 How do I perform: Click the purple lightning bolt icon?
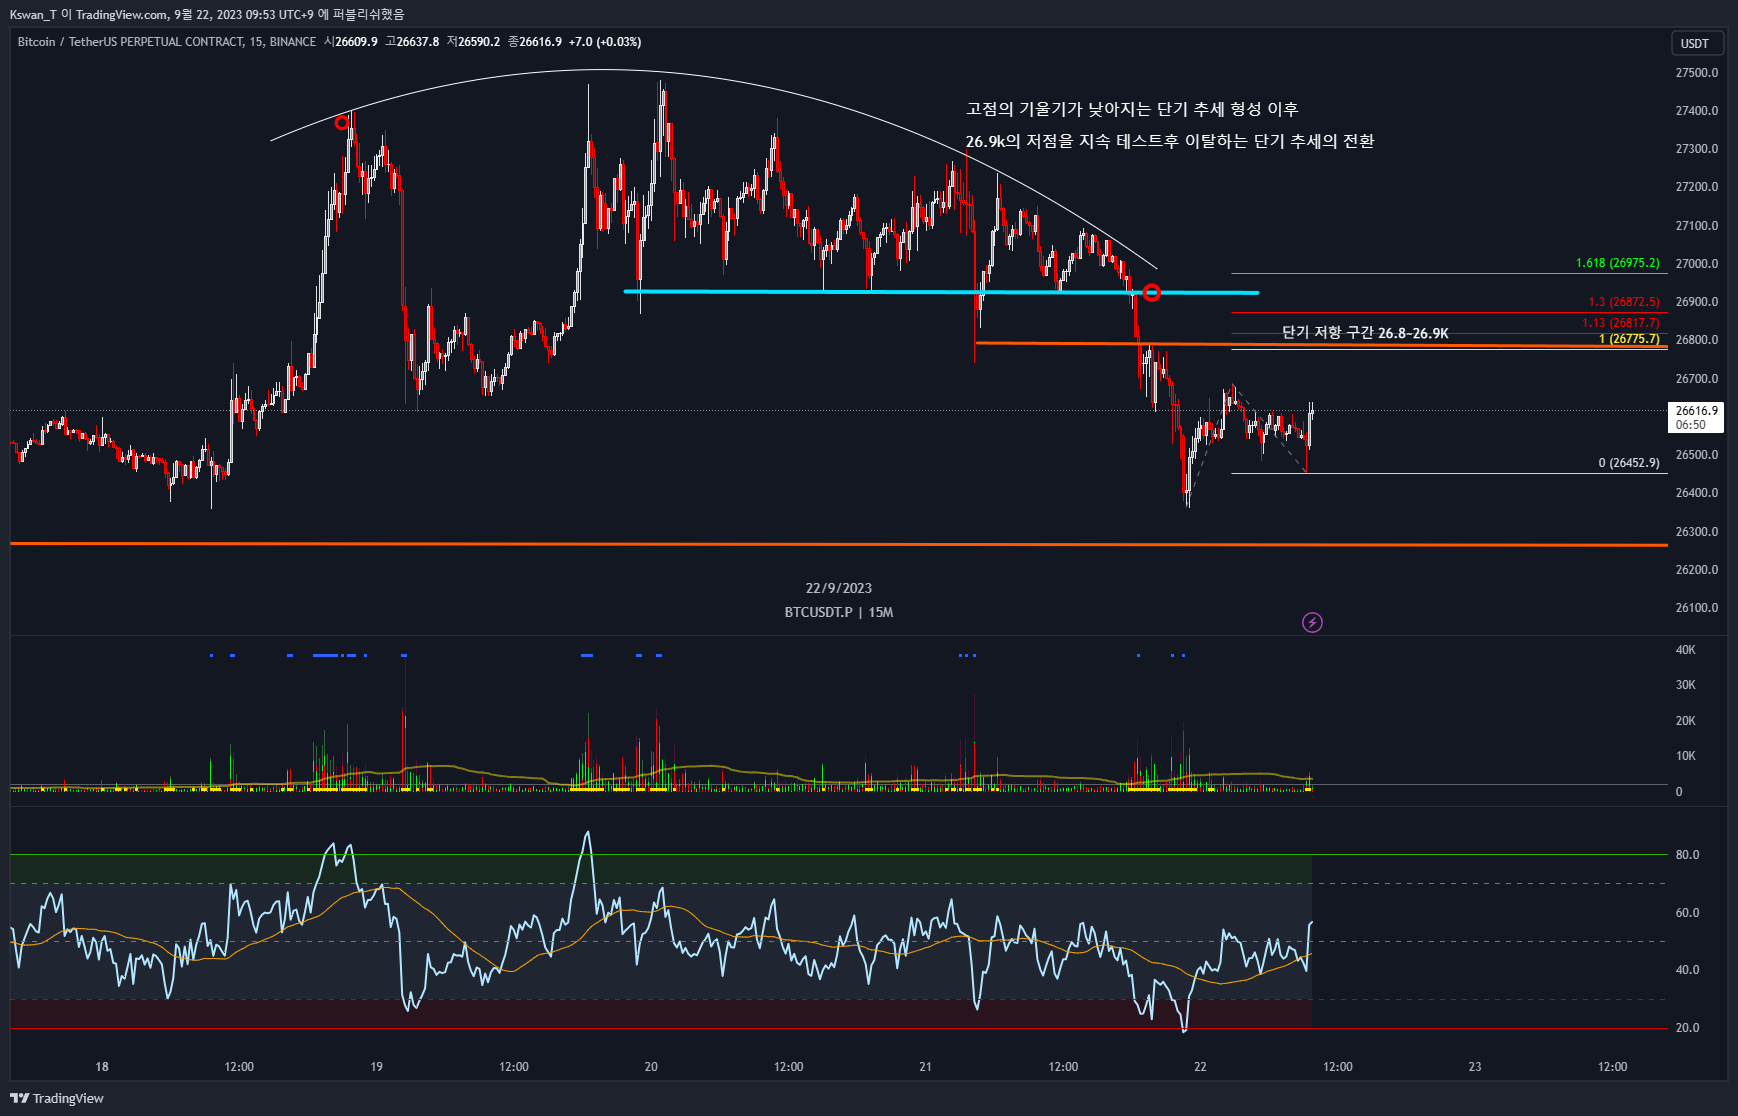[1312, 623]
